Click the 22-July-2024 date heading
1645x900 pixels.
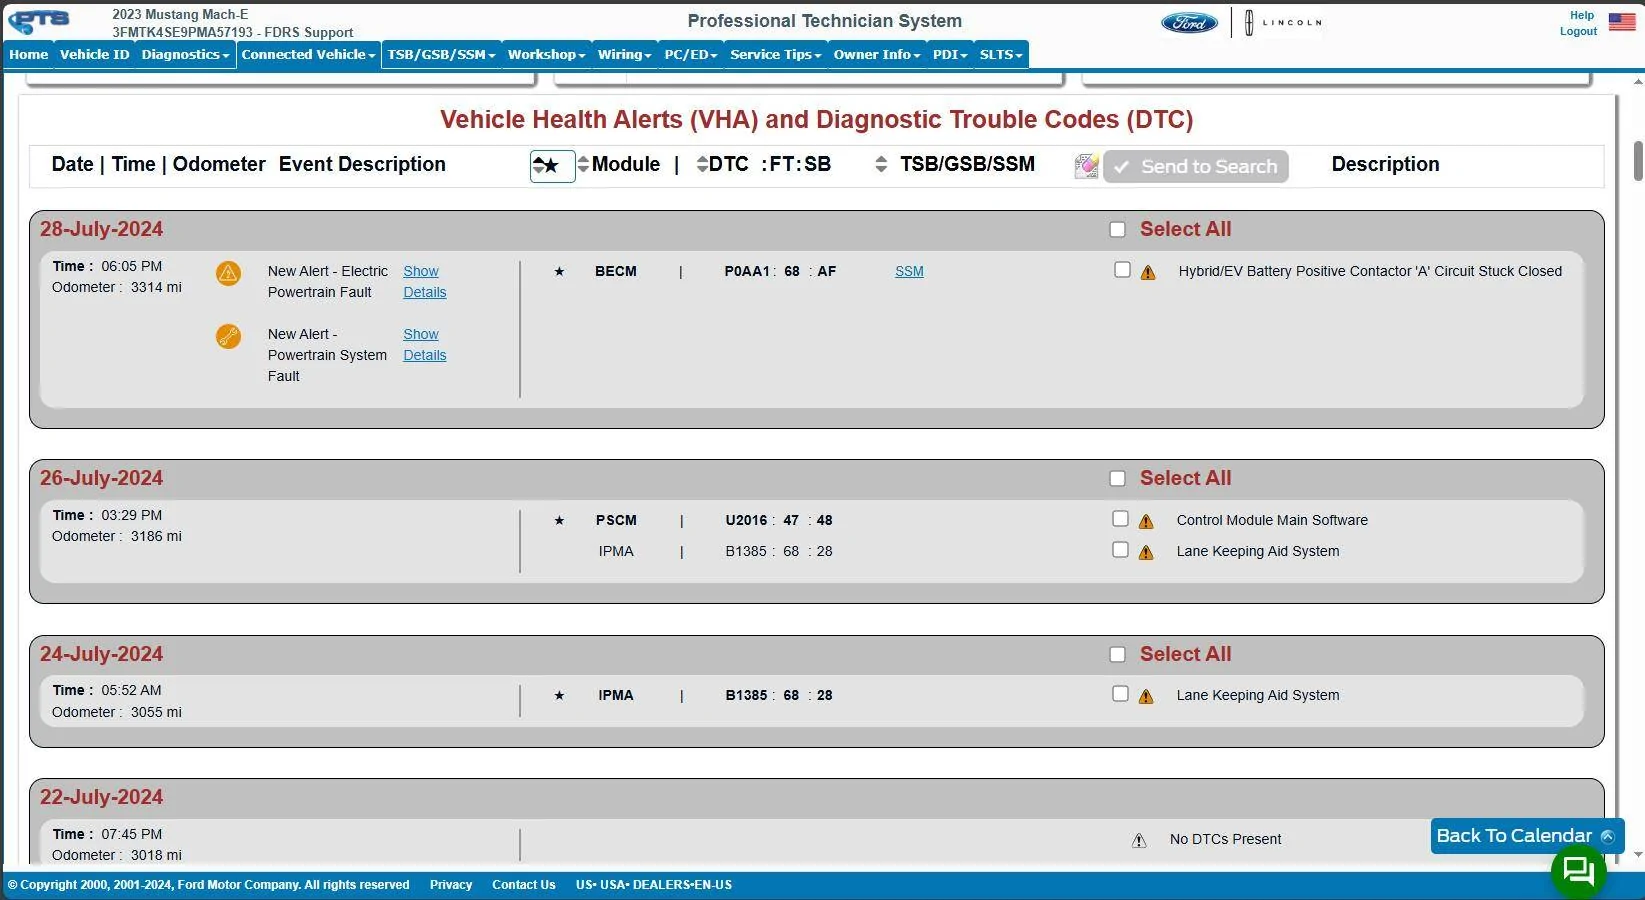click(x=101, y=797)
